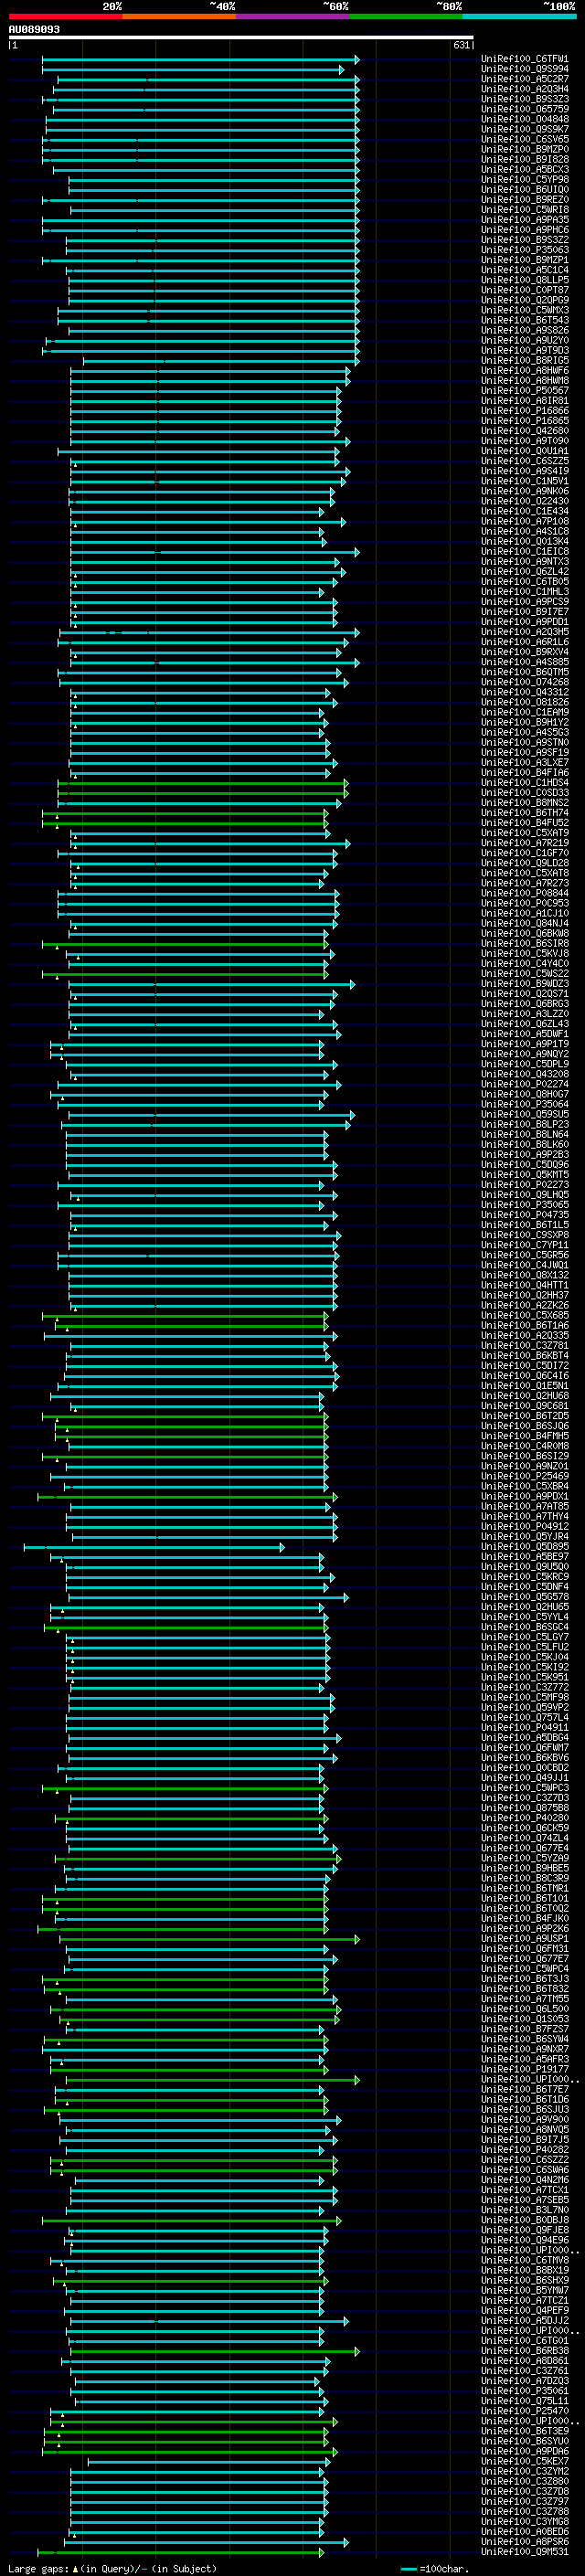
Task: Select hit UniRef100_B9REZ0
Action: point(525,200)
